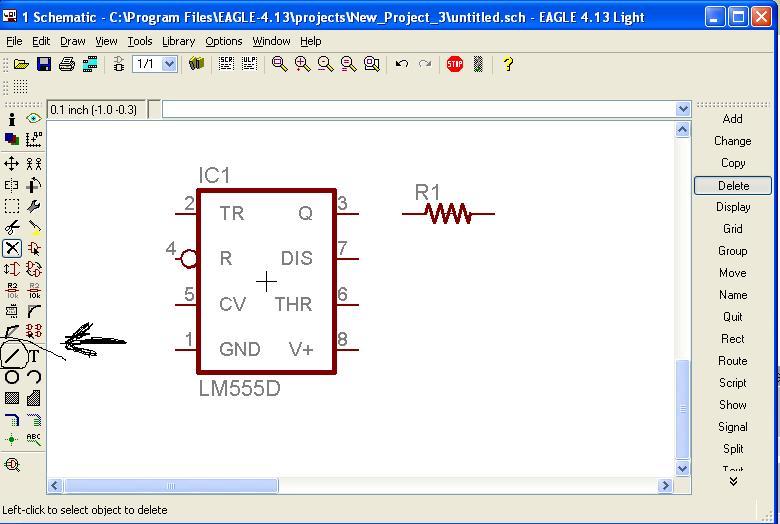The image size is (780, 524).
Task: Select the Value tool
Action: [34, 291]
